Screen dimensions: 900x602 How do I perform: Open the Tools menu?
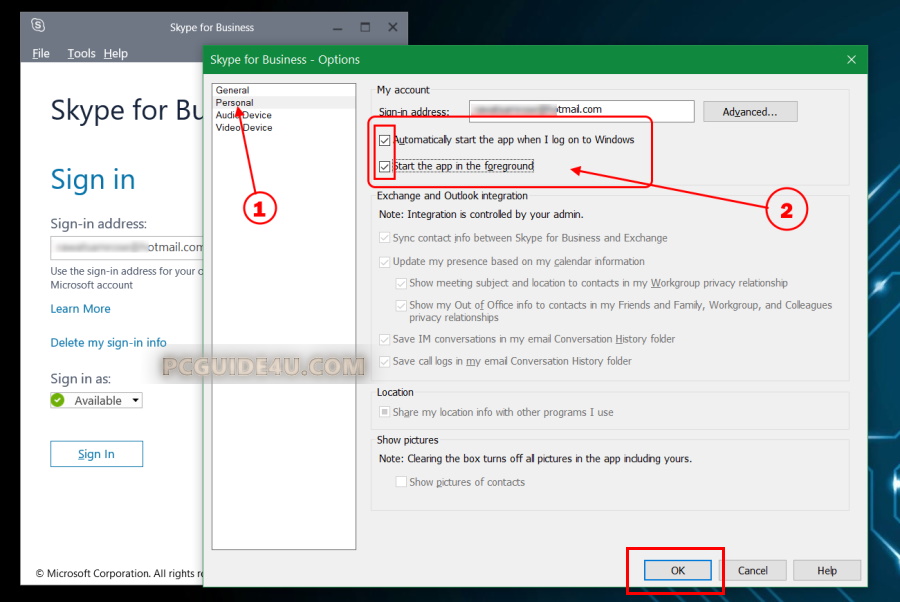[81, 54]
